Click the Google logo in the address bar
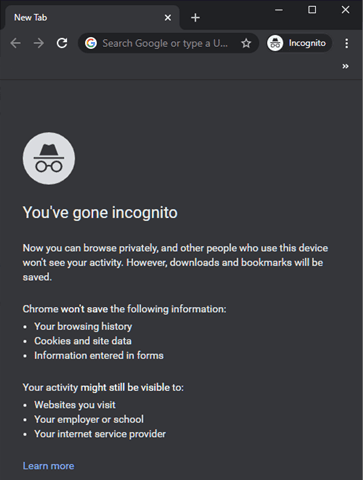 [91, 43]
